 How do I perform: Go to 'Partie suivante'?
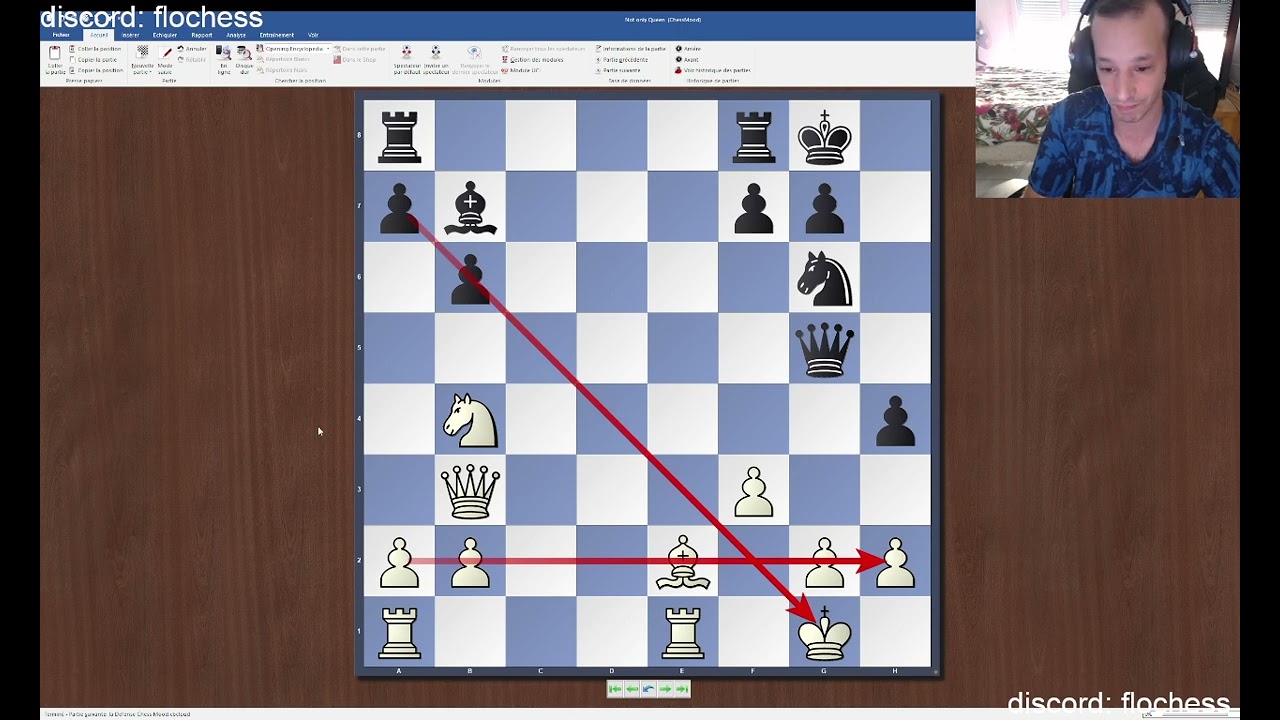(617, 70)
